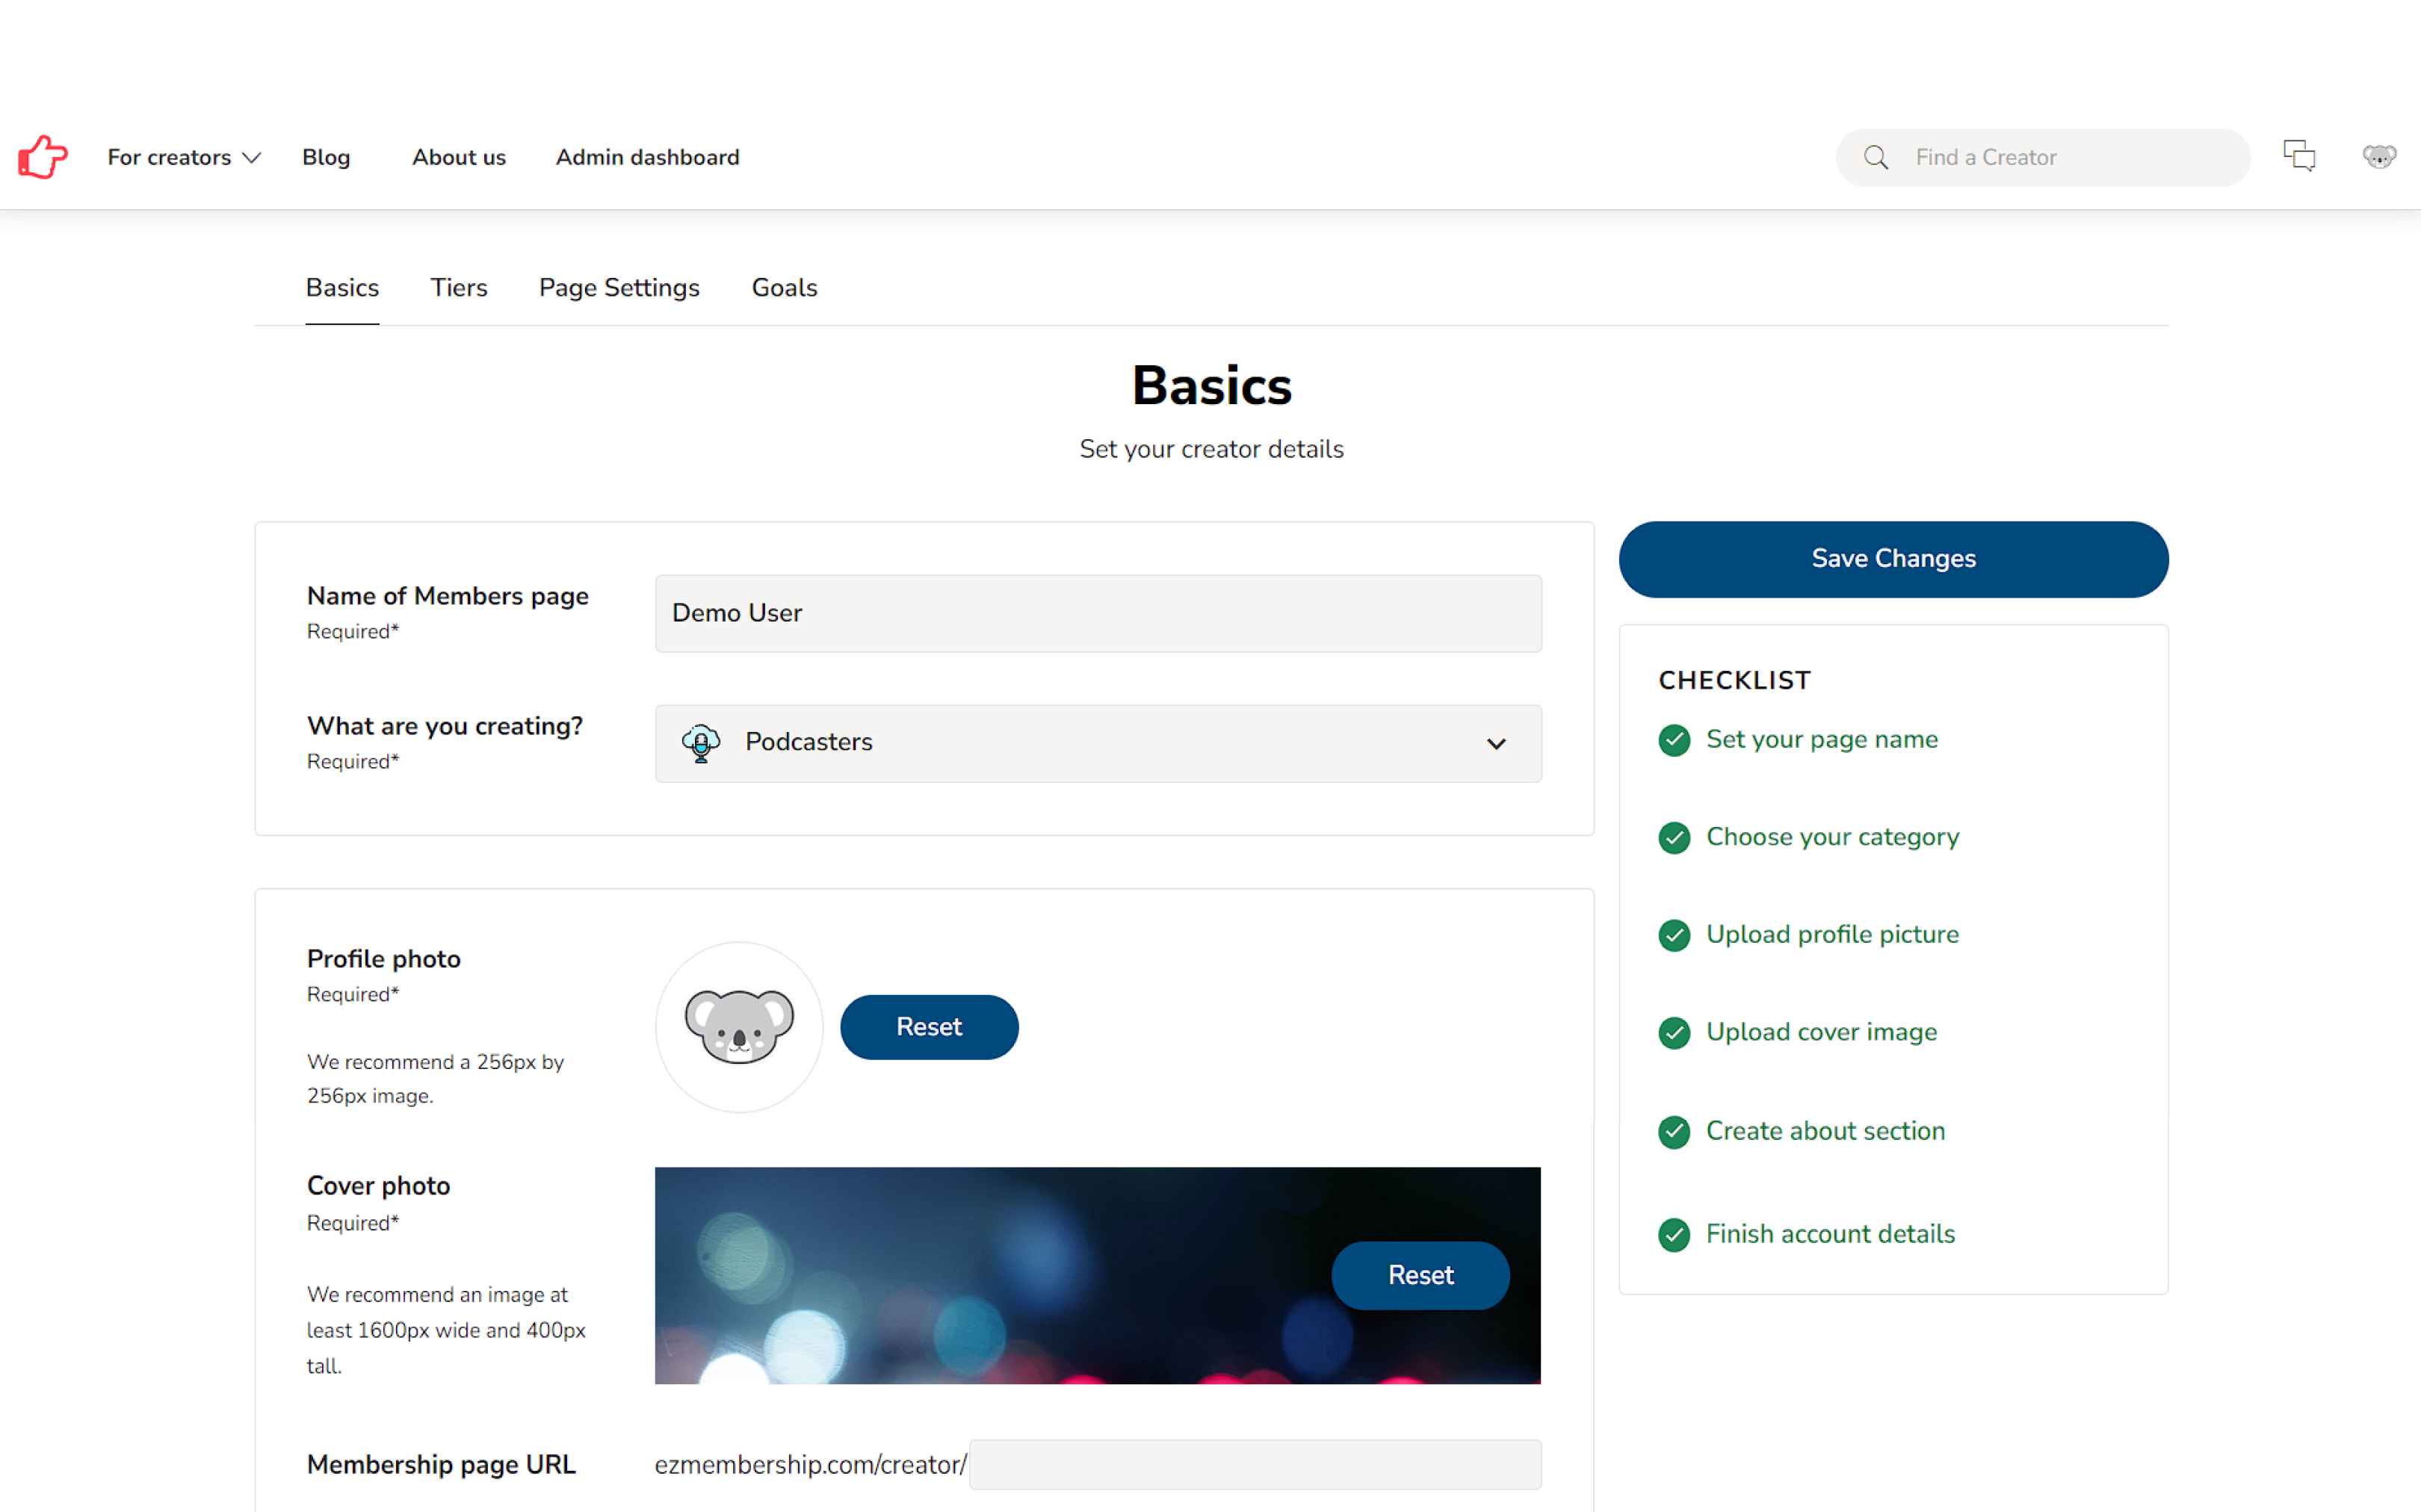Open the 'What are you creating?' dropdown

pos(1098,743)
